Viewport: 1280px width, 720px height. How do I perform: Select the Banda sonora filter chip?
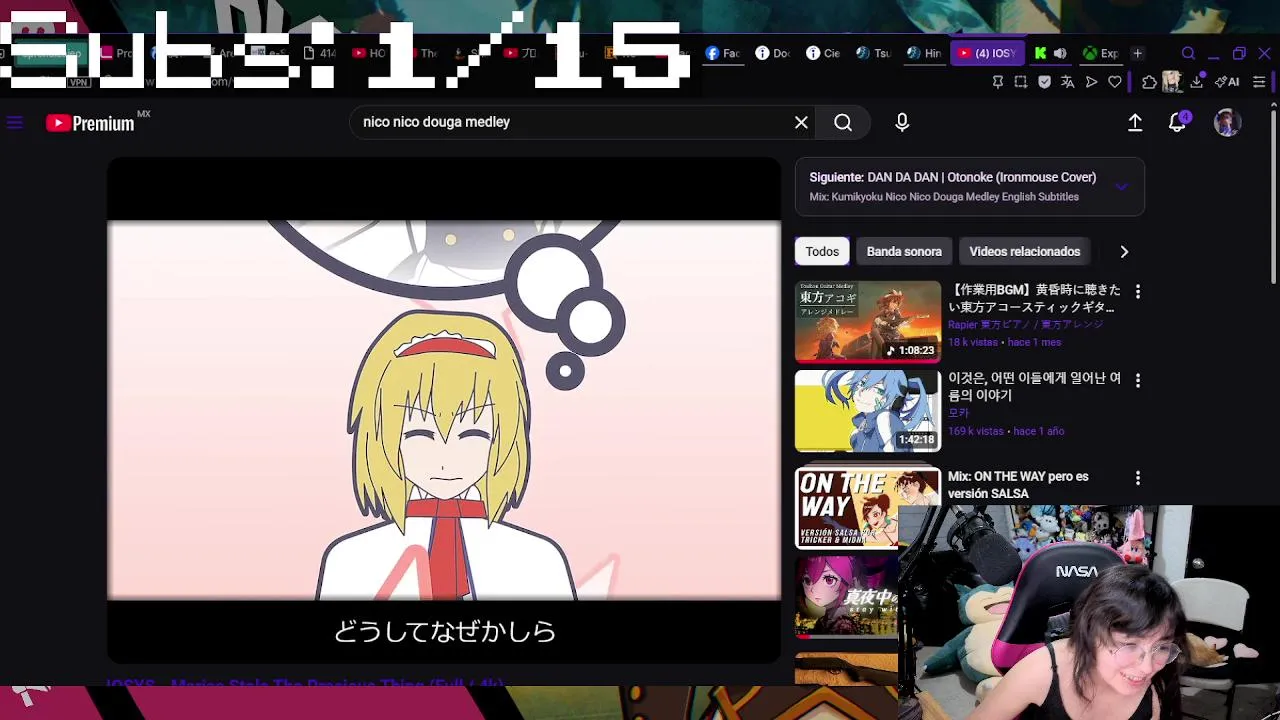coord(904,251)
